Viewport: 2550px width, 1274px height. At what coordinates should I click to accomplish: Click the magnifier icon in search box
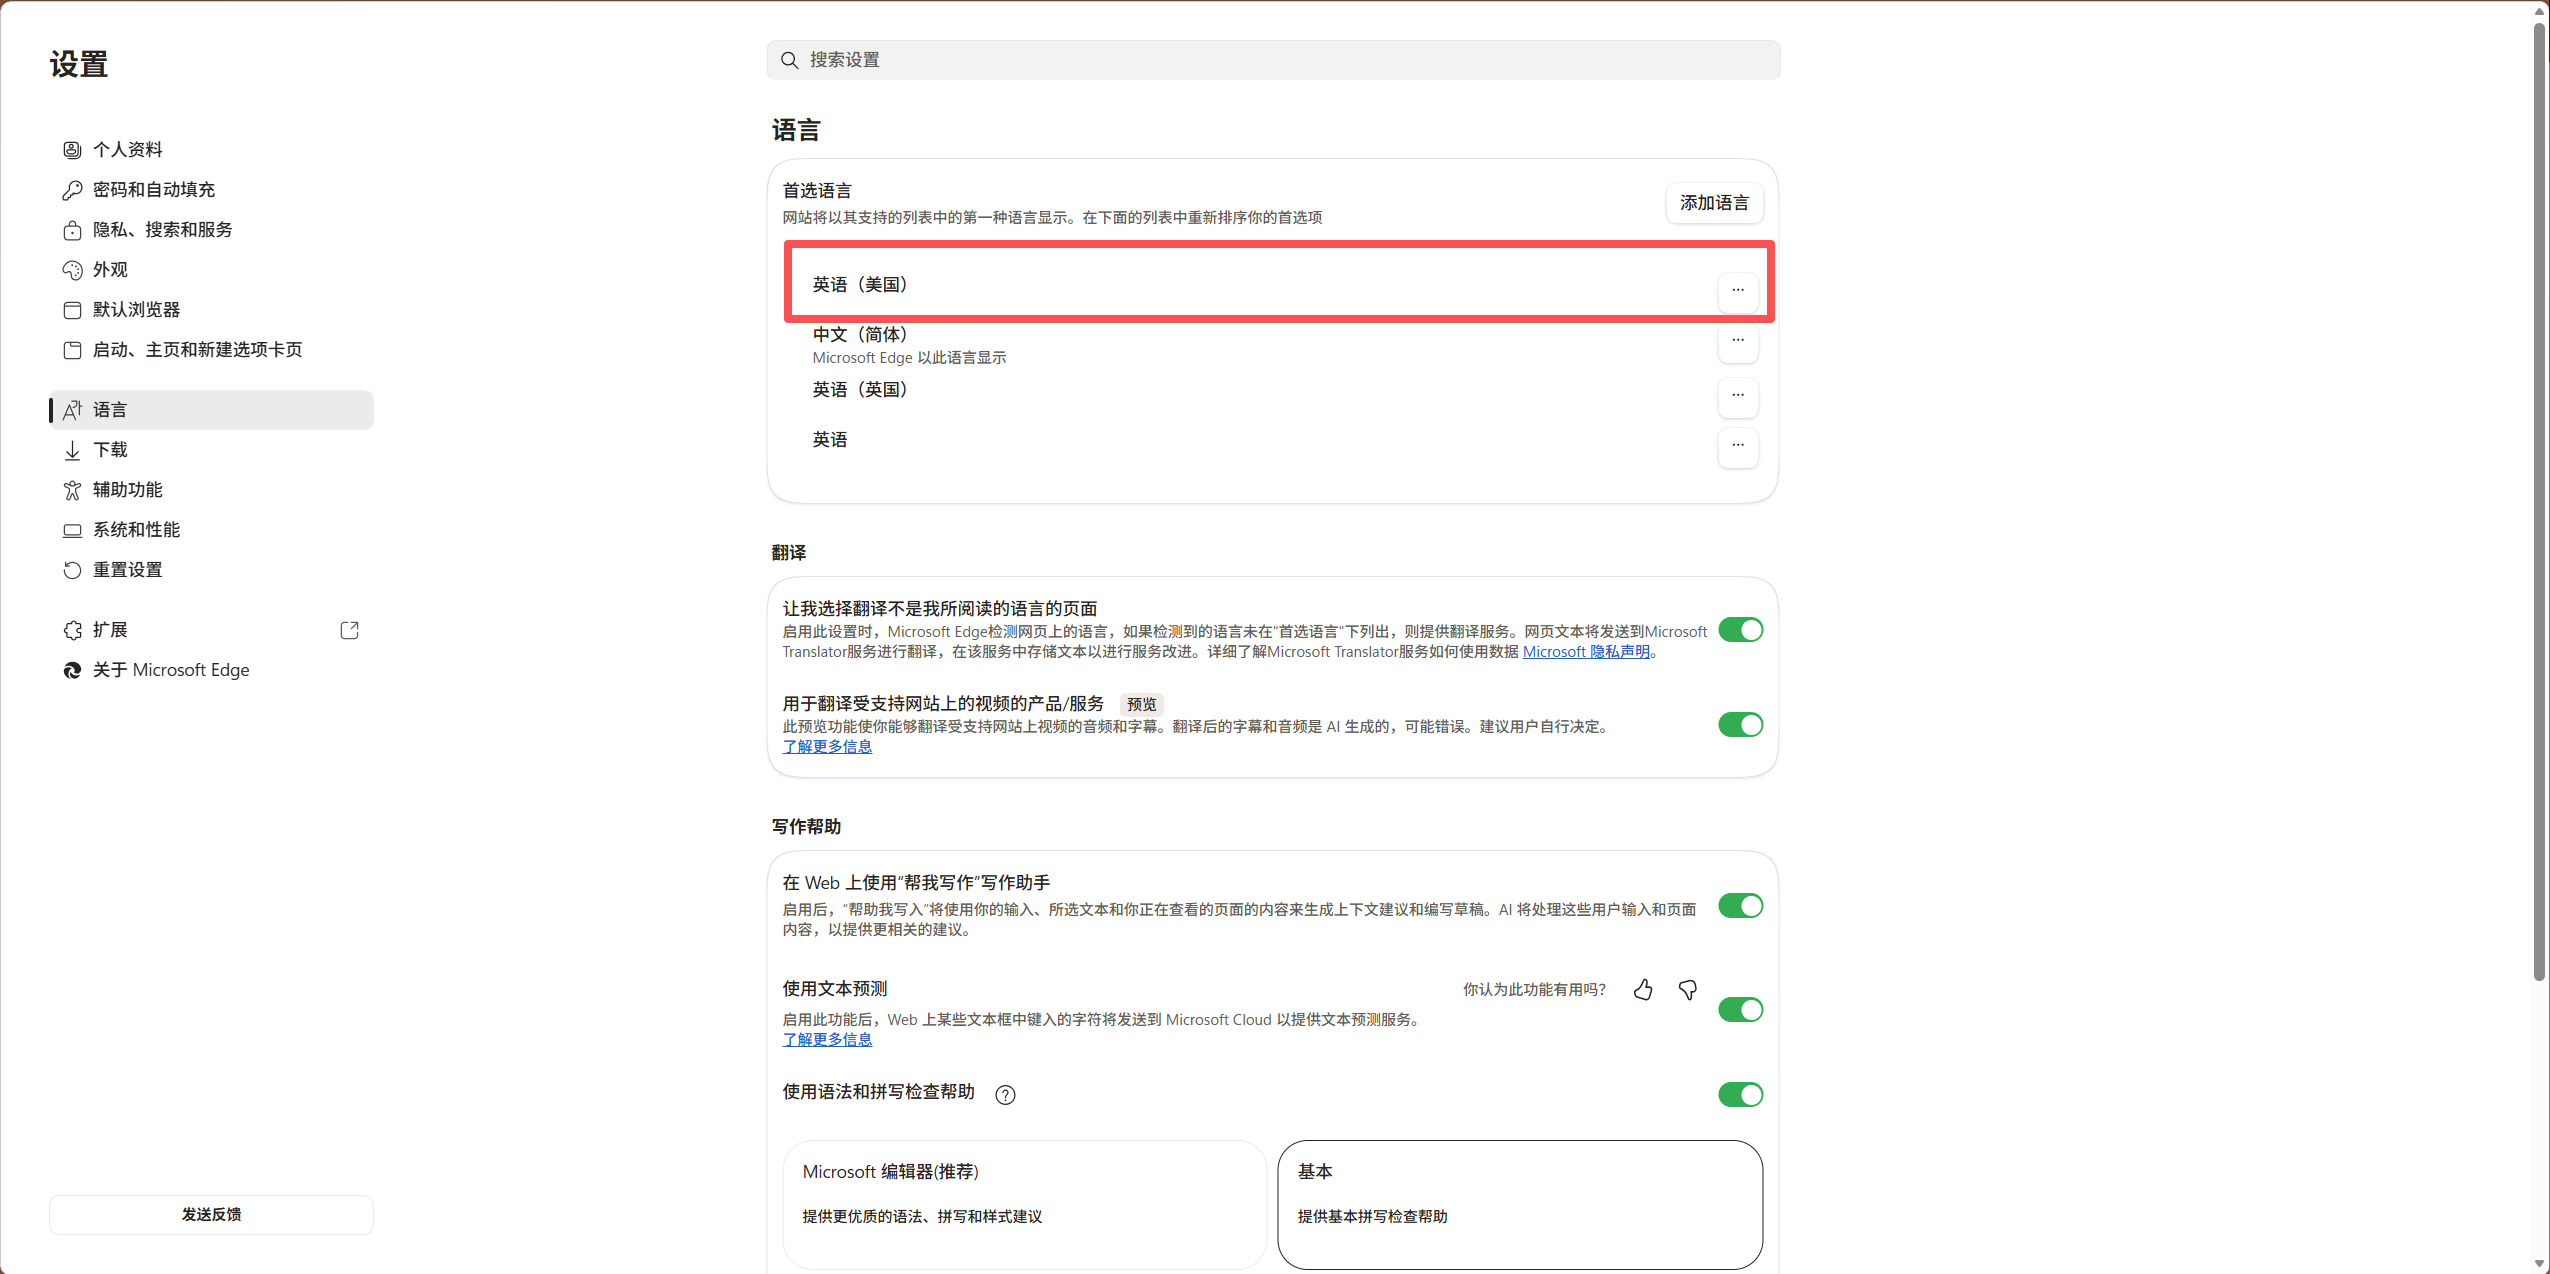789,60
